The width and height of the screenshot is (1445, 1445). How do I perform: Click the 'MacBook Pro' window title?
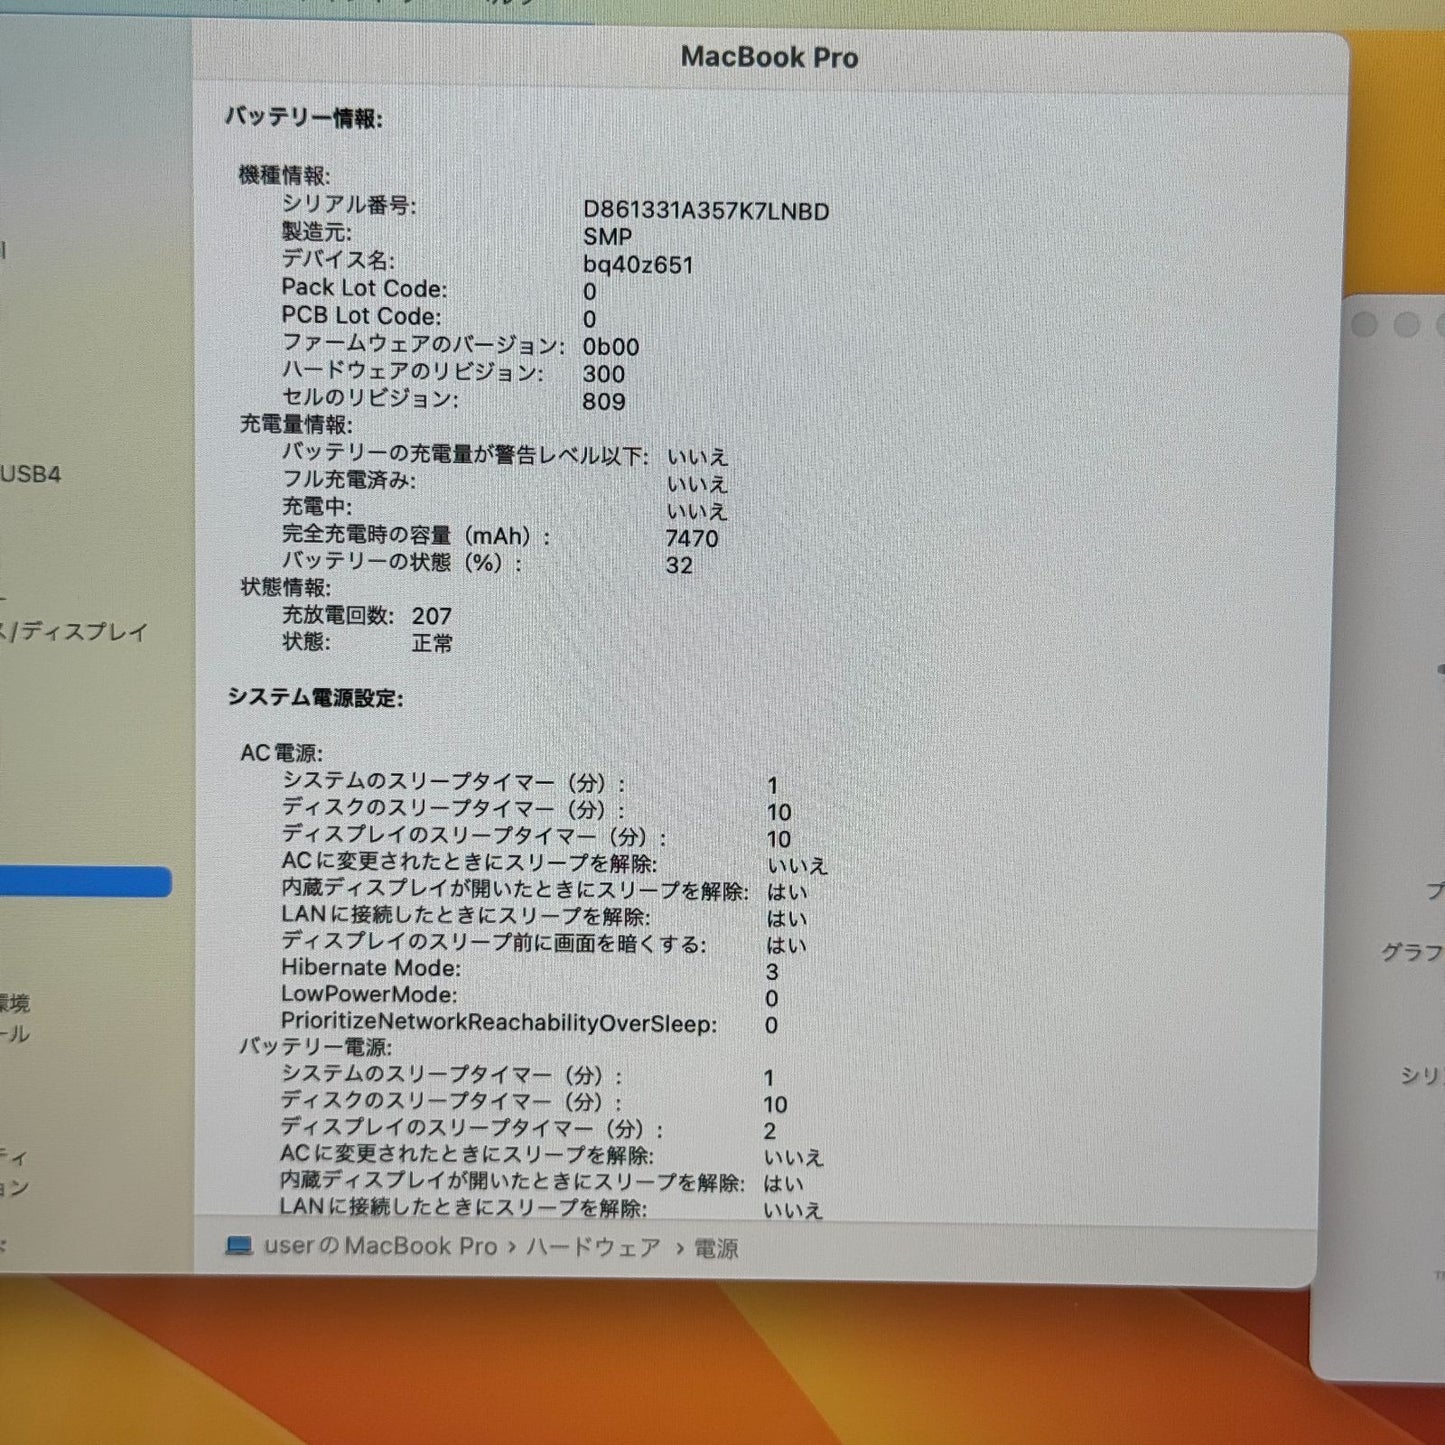pos(769,57)
